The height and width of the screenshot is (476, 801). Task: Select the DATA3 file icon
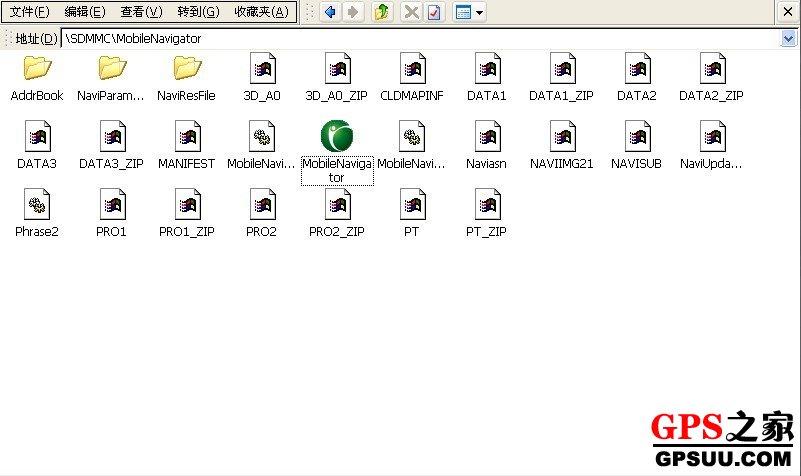click(37, 136)
